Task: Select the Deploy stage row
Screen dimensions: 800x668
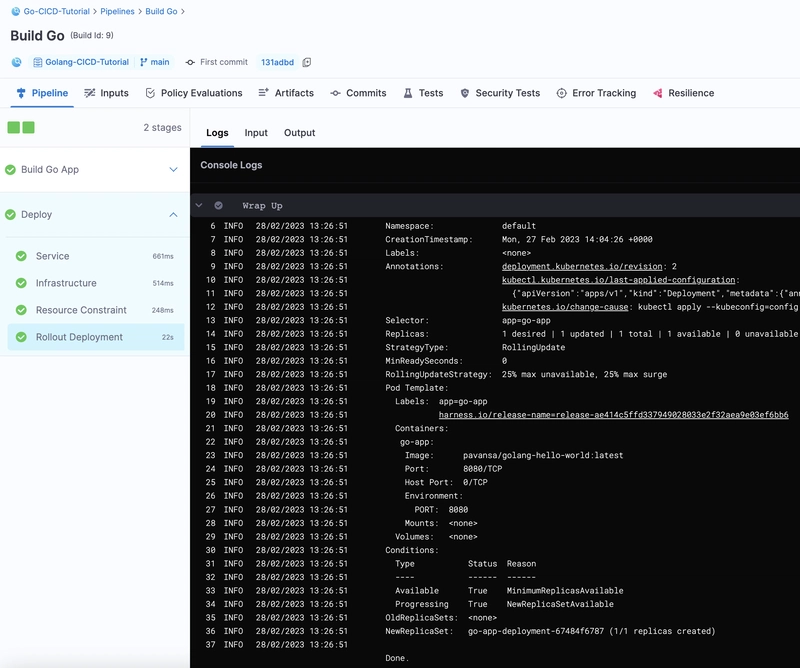Action: click(94, 214)
